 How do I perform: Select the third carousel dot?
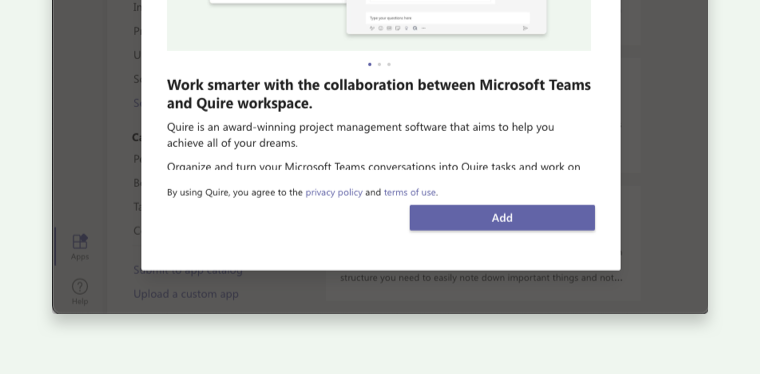[389, 64]
